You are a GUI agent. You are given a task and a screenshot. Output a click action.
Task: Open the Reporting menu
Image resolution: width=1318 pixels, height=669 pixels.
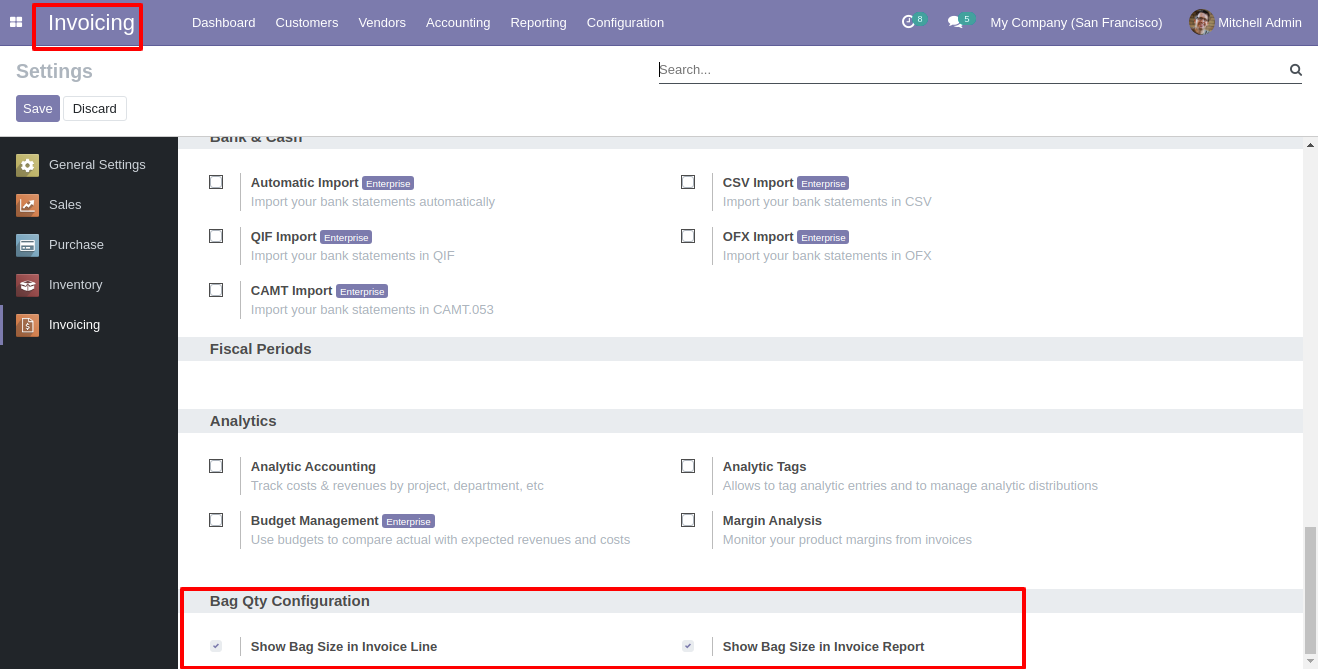(538, 22)
